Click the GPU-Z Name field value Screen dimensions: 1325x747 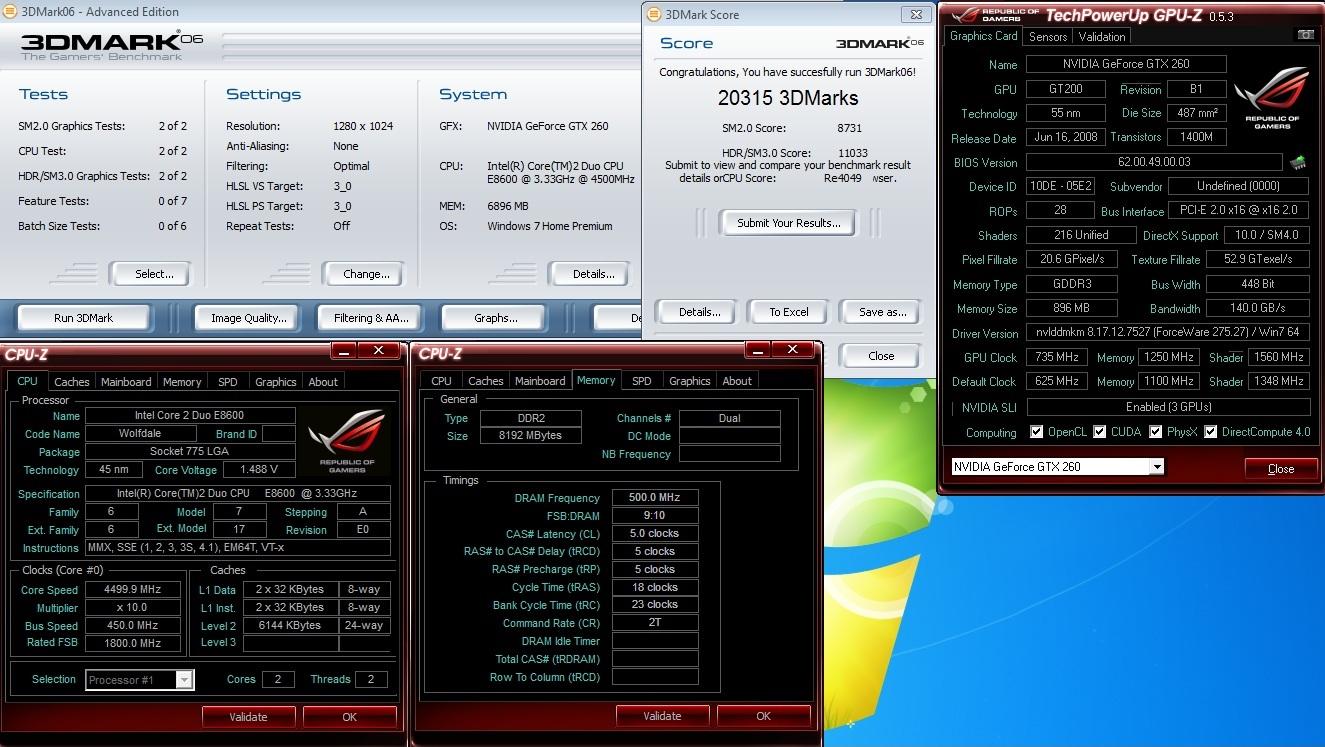click(1126, 64)
